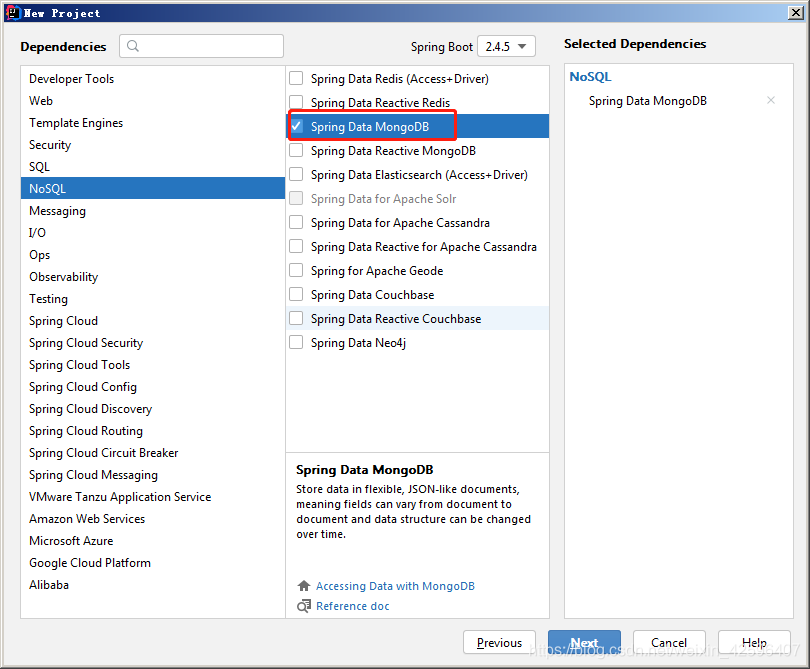Click the home icon beside Accessing Data guide
This screenshot has height=669, width=810.
click(x=304, y=586)
